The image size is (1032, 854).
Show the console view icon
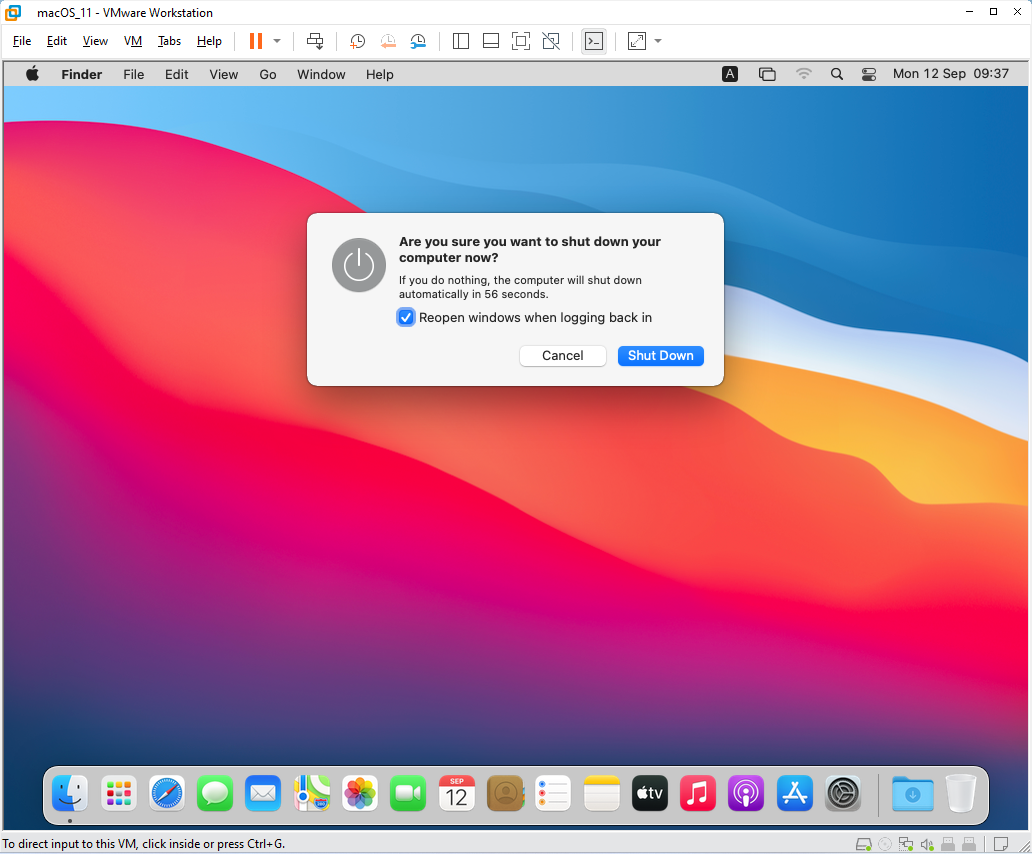(594, 41)
